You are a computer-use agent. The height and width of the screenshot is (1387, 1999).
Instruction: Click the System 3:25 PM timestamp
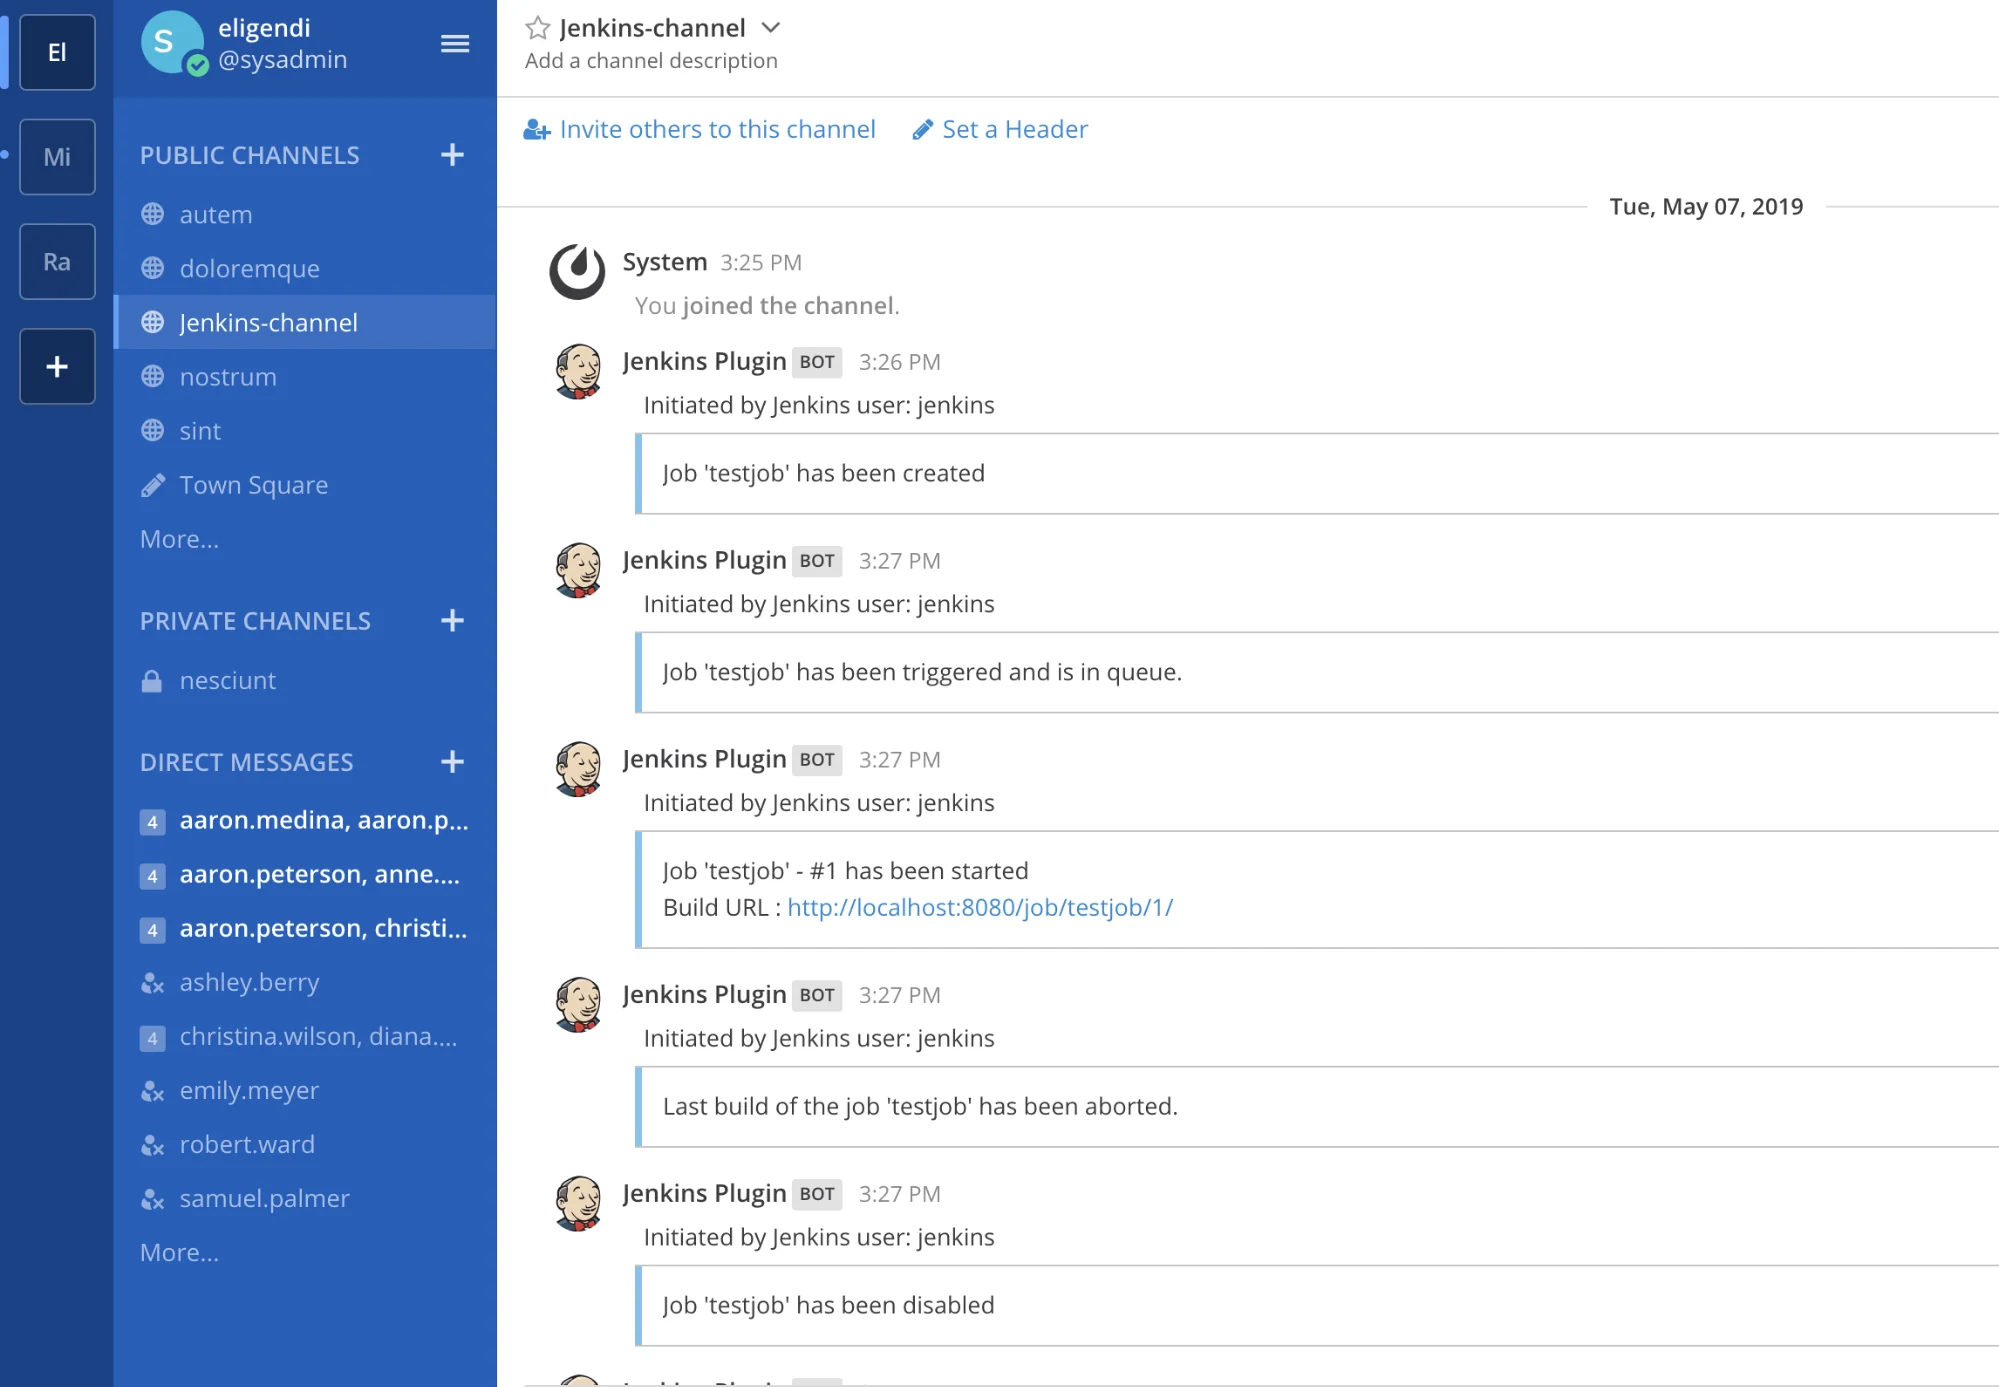click(761, 263)
